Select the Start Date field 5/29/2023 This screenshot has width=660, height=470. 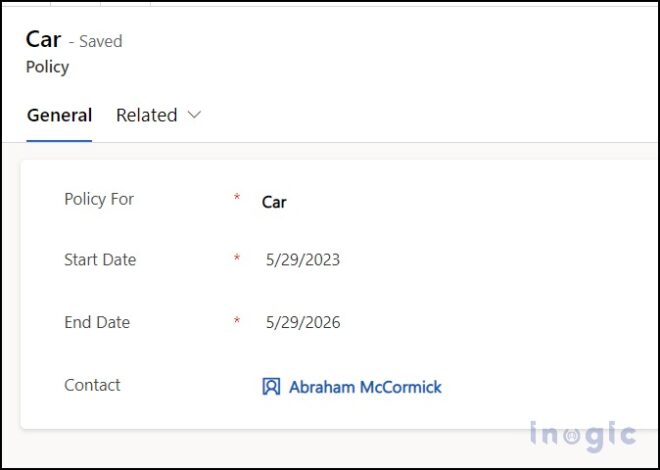(x=303, y=260)
